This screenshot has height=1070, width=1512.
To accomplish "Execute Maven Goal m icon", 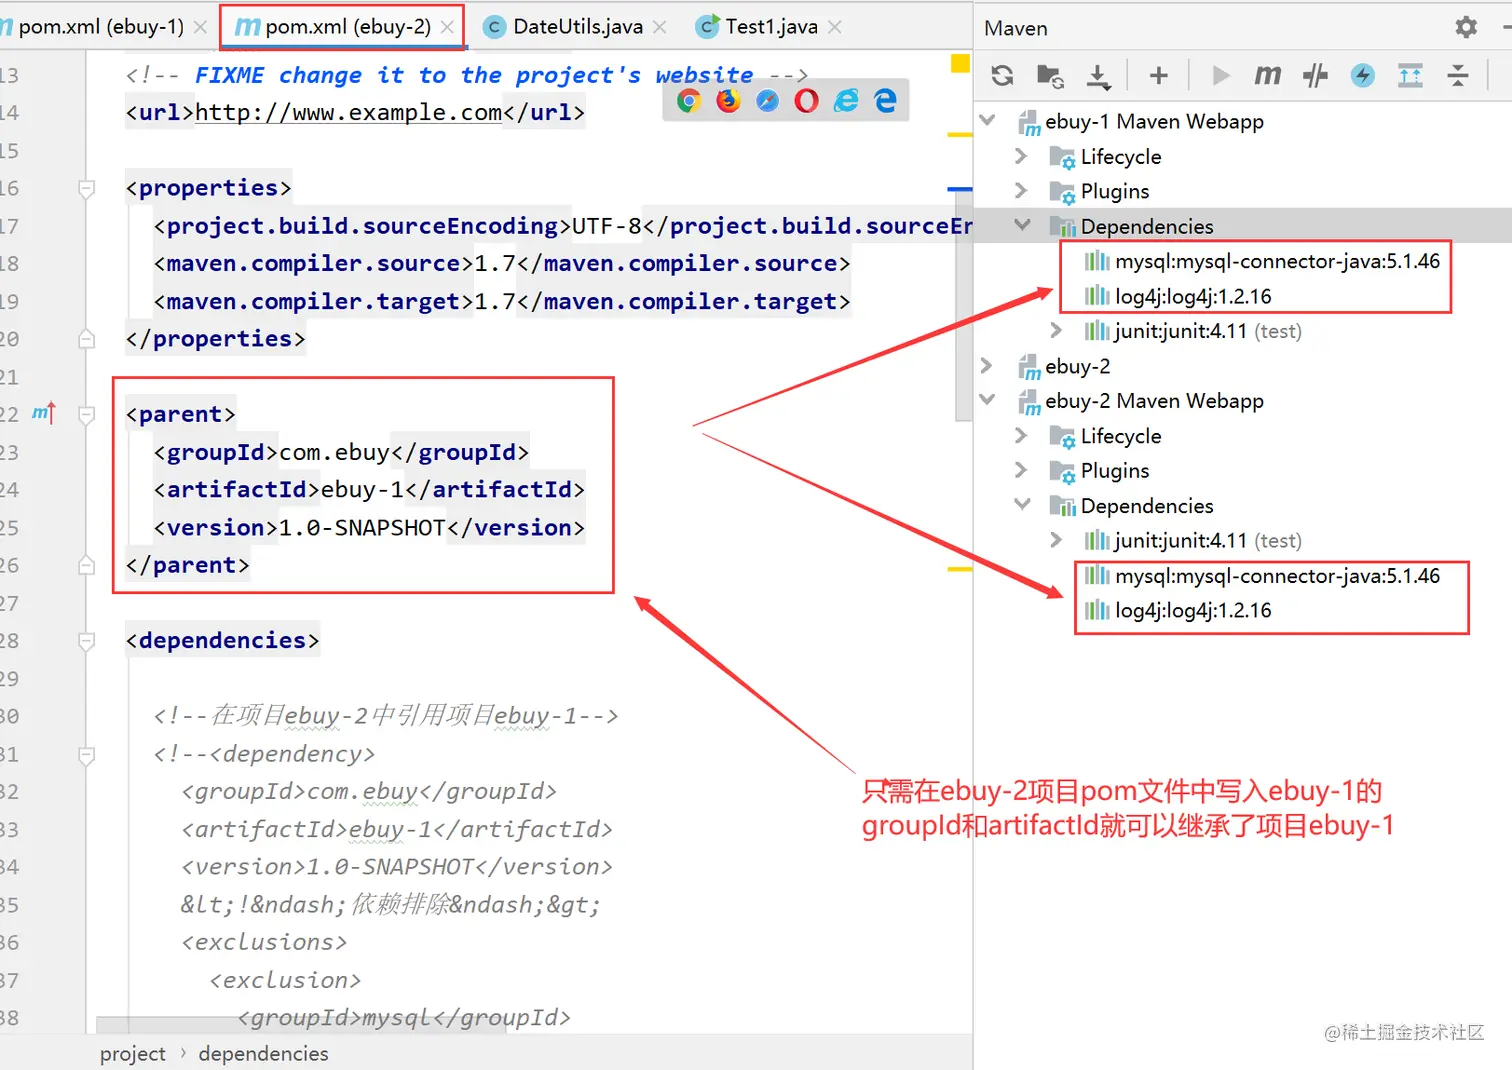I will point(1267,75).
